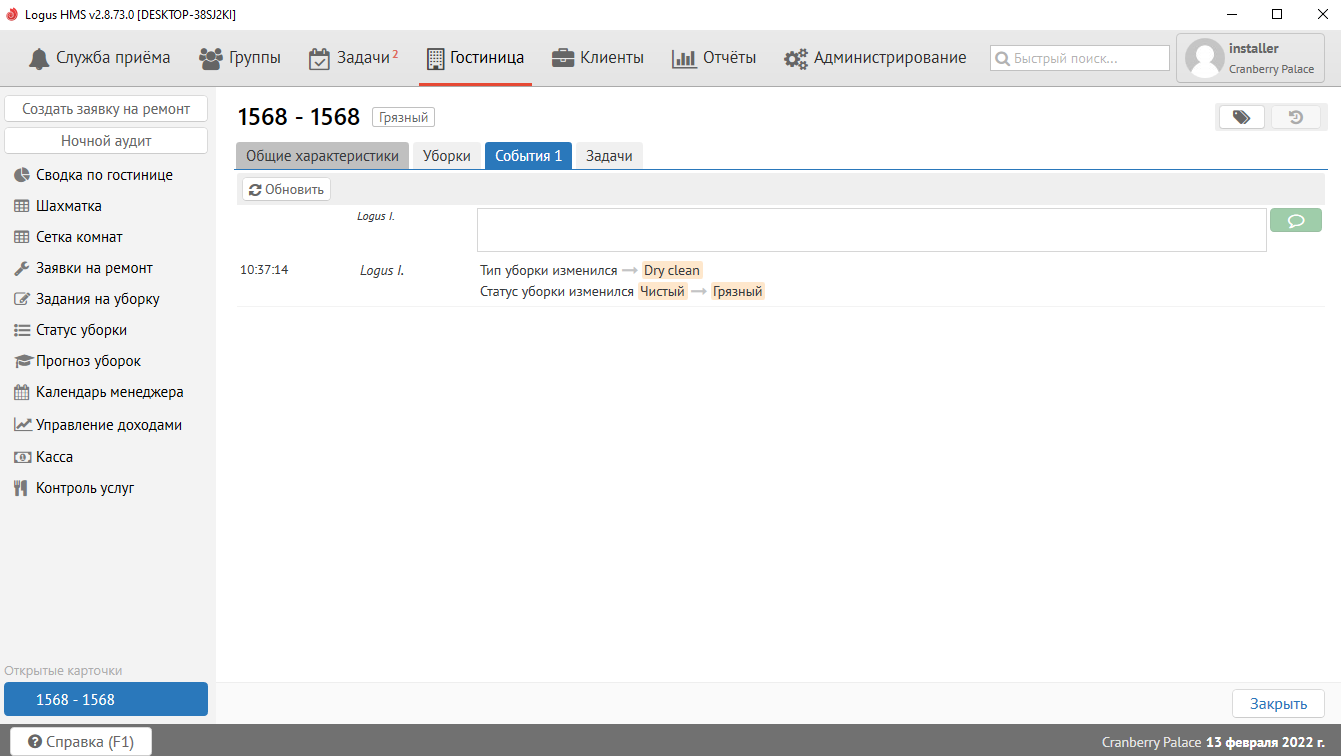Open Задачи menu

point(353,58)
